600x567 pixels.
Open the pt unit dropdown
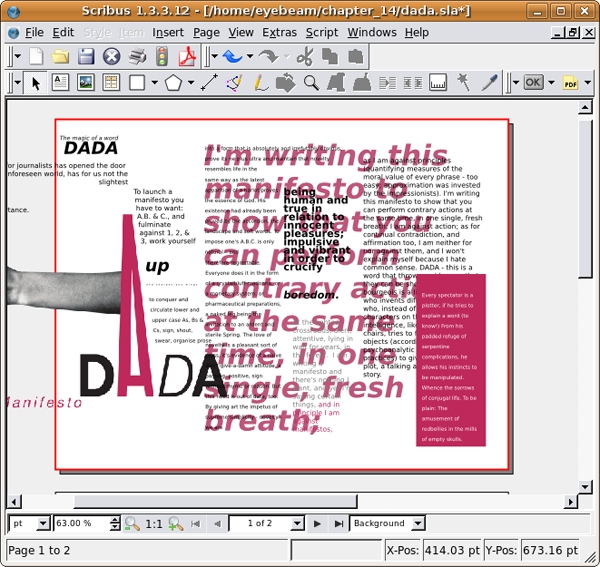tap(43, 523)
